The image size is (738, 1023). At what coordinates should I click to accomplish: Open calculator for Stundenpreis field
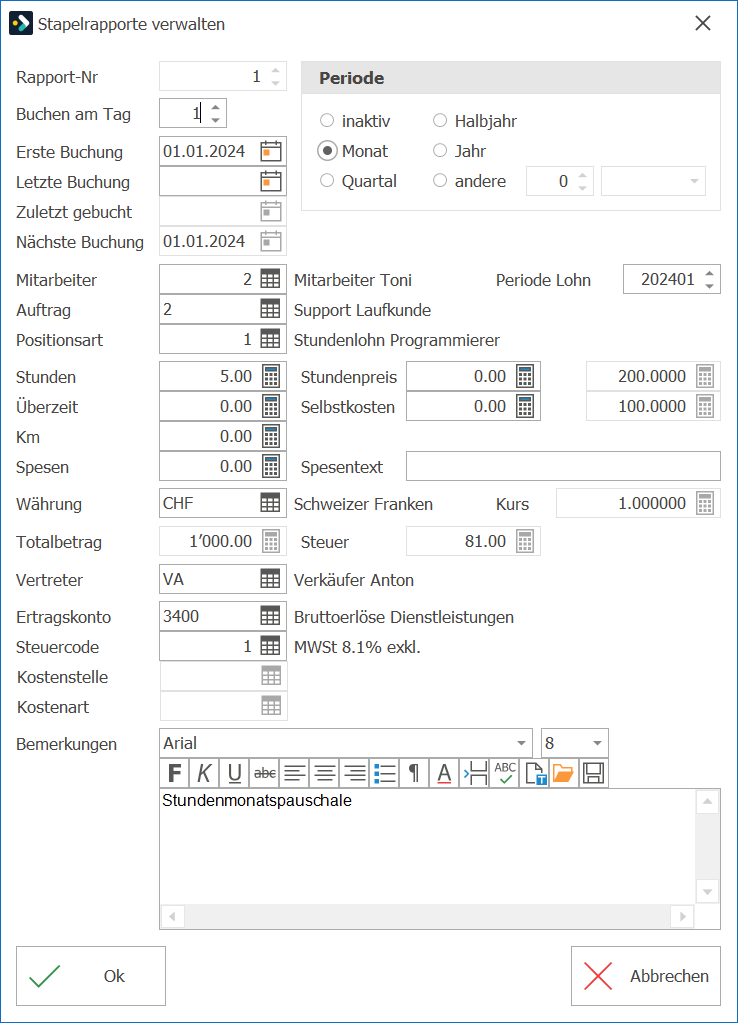point(525,376)
